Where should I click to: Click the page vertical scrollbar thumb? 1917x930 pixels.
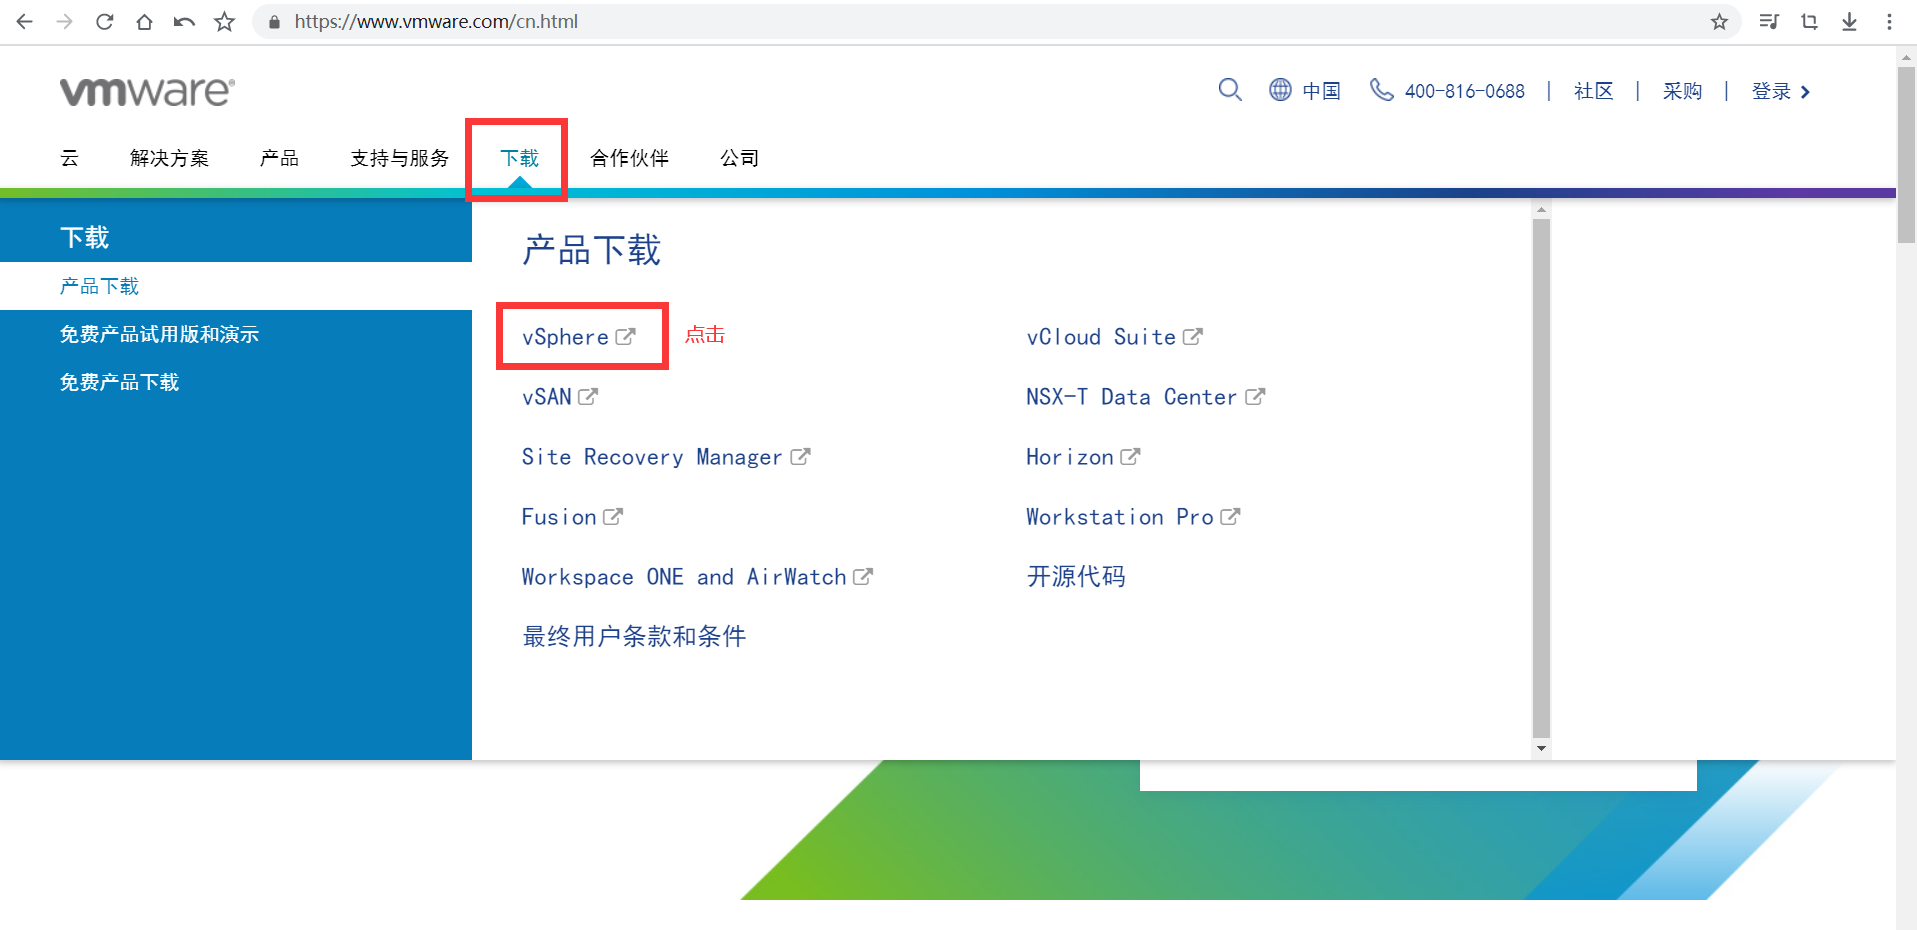[1906, 155]
